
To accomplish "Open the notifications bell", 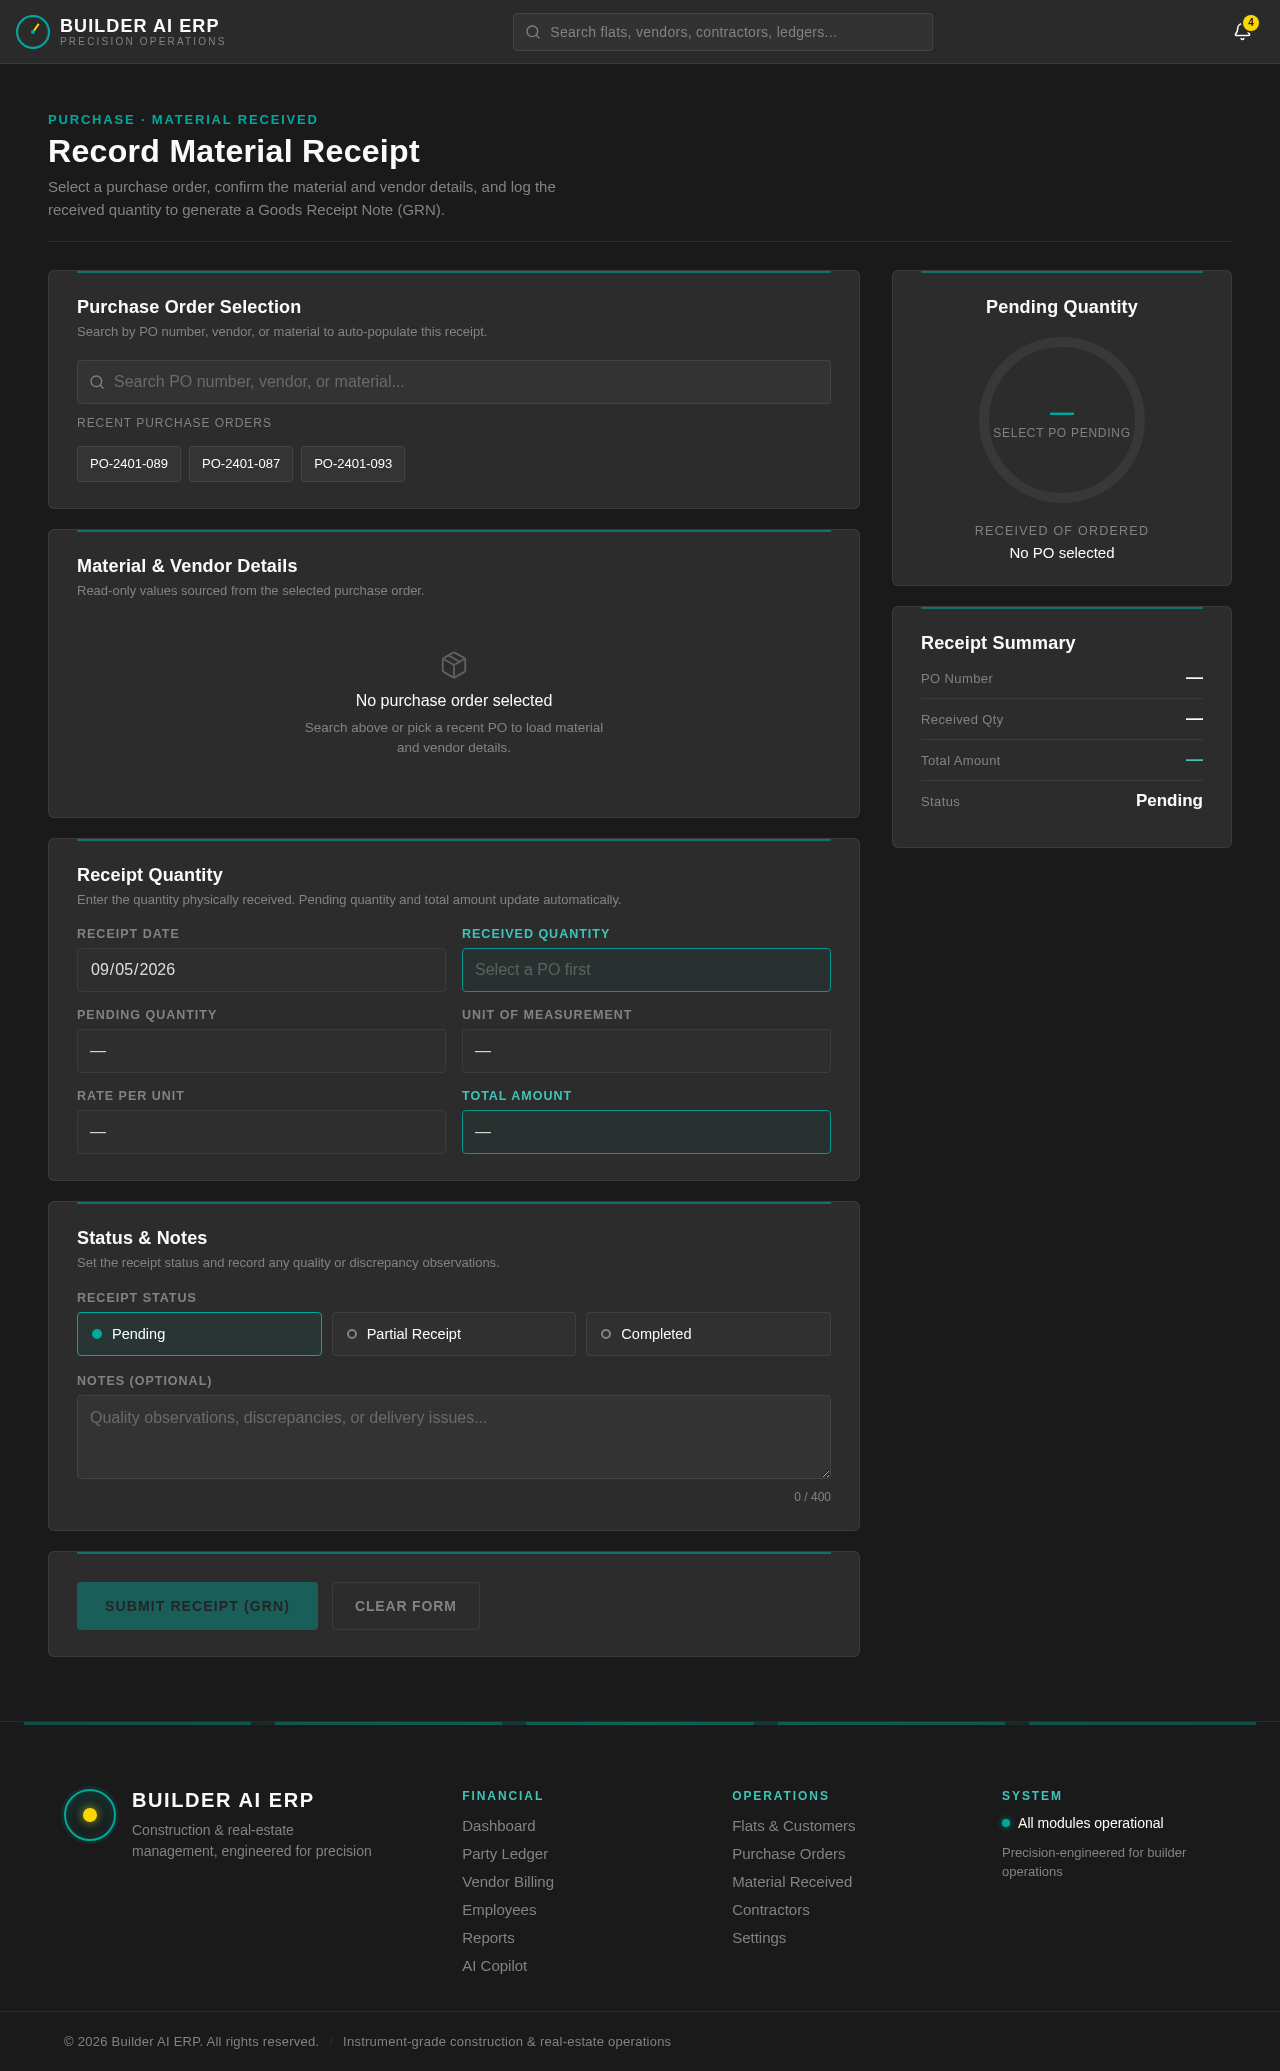I will tap(1242, 32).
